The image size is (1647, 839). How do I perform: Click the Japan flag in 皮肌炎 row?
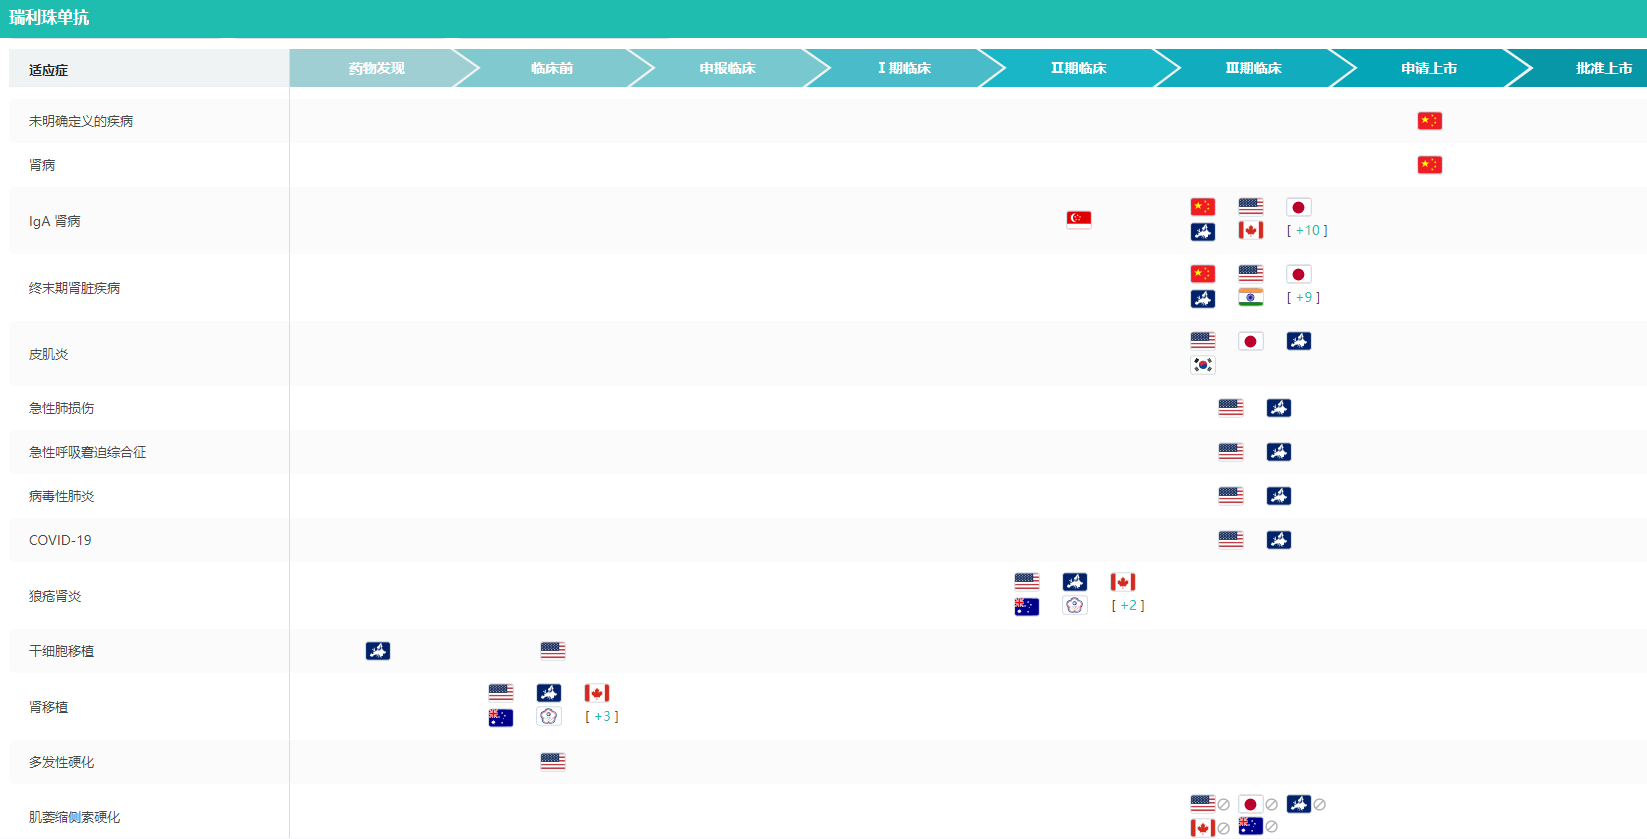tap(1251, 341)
